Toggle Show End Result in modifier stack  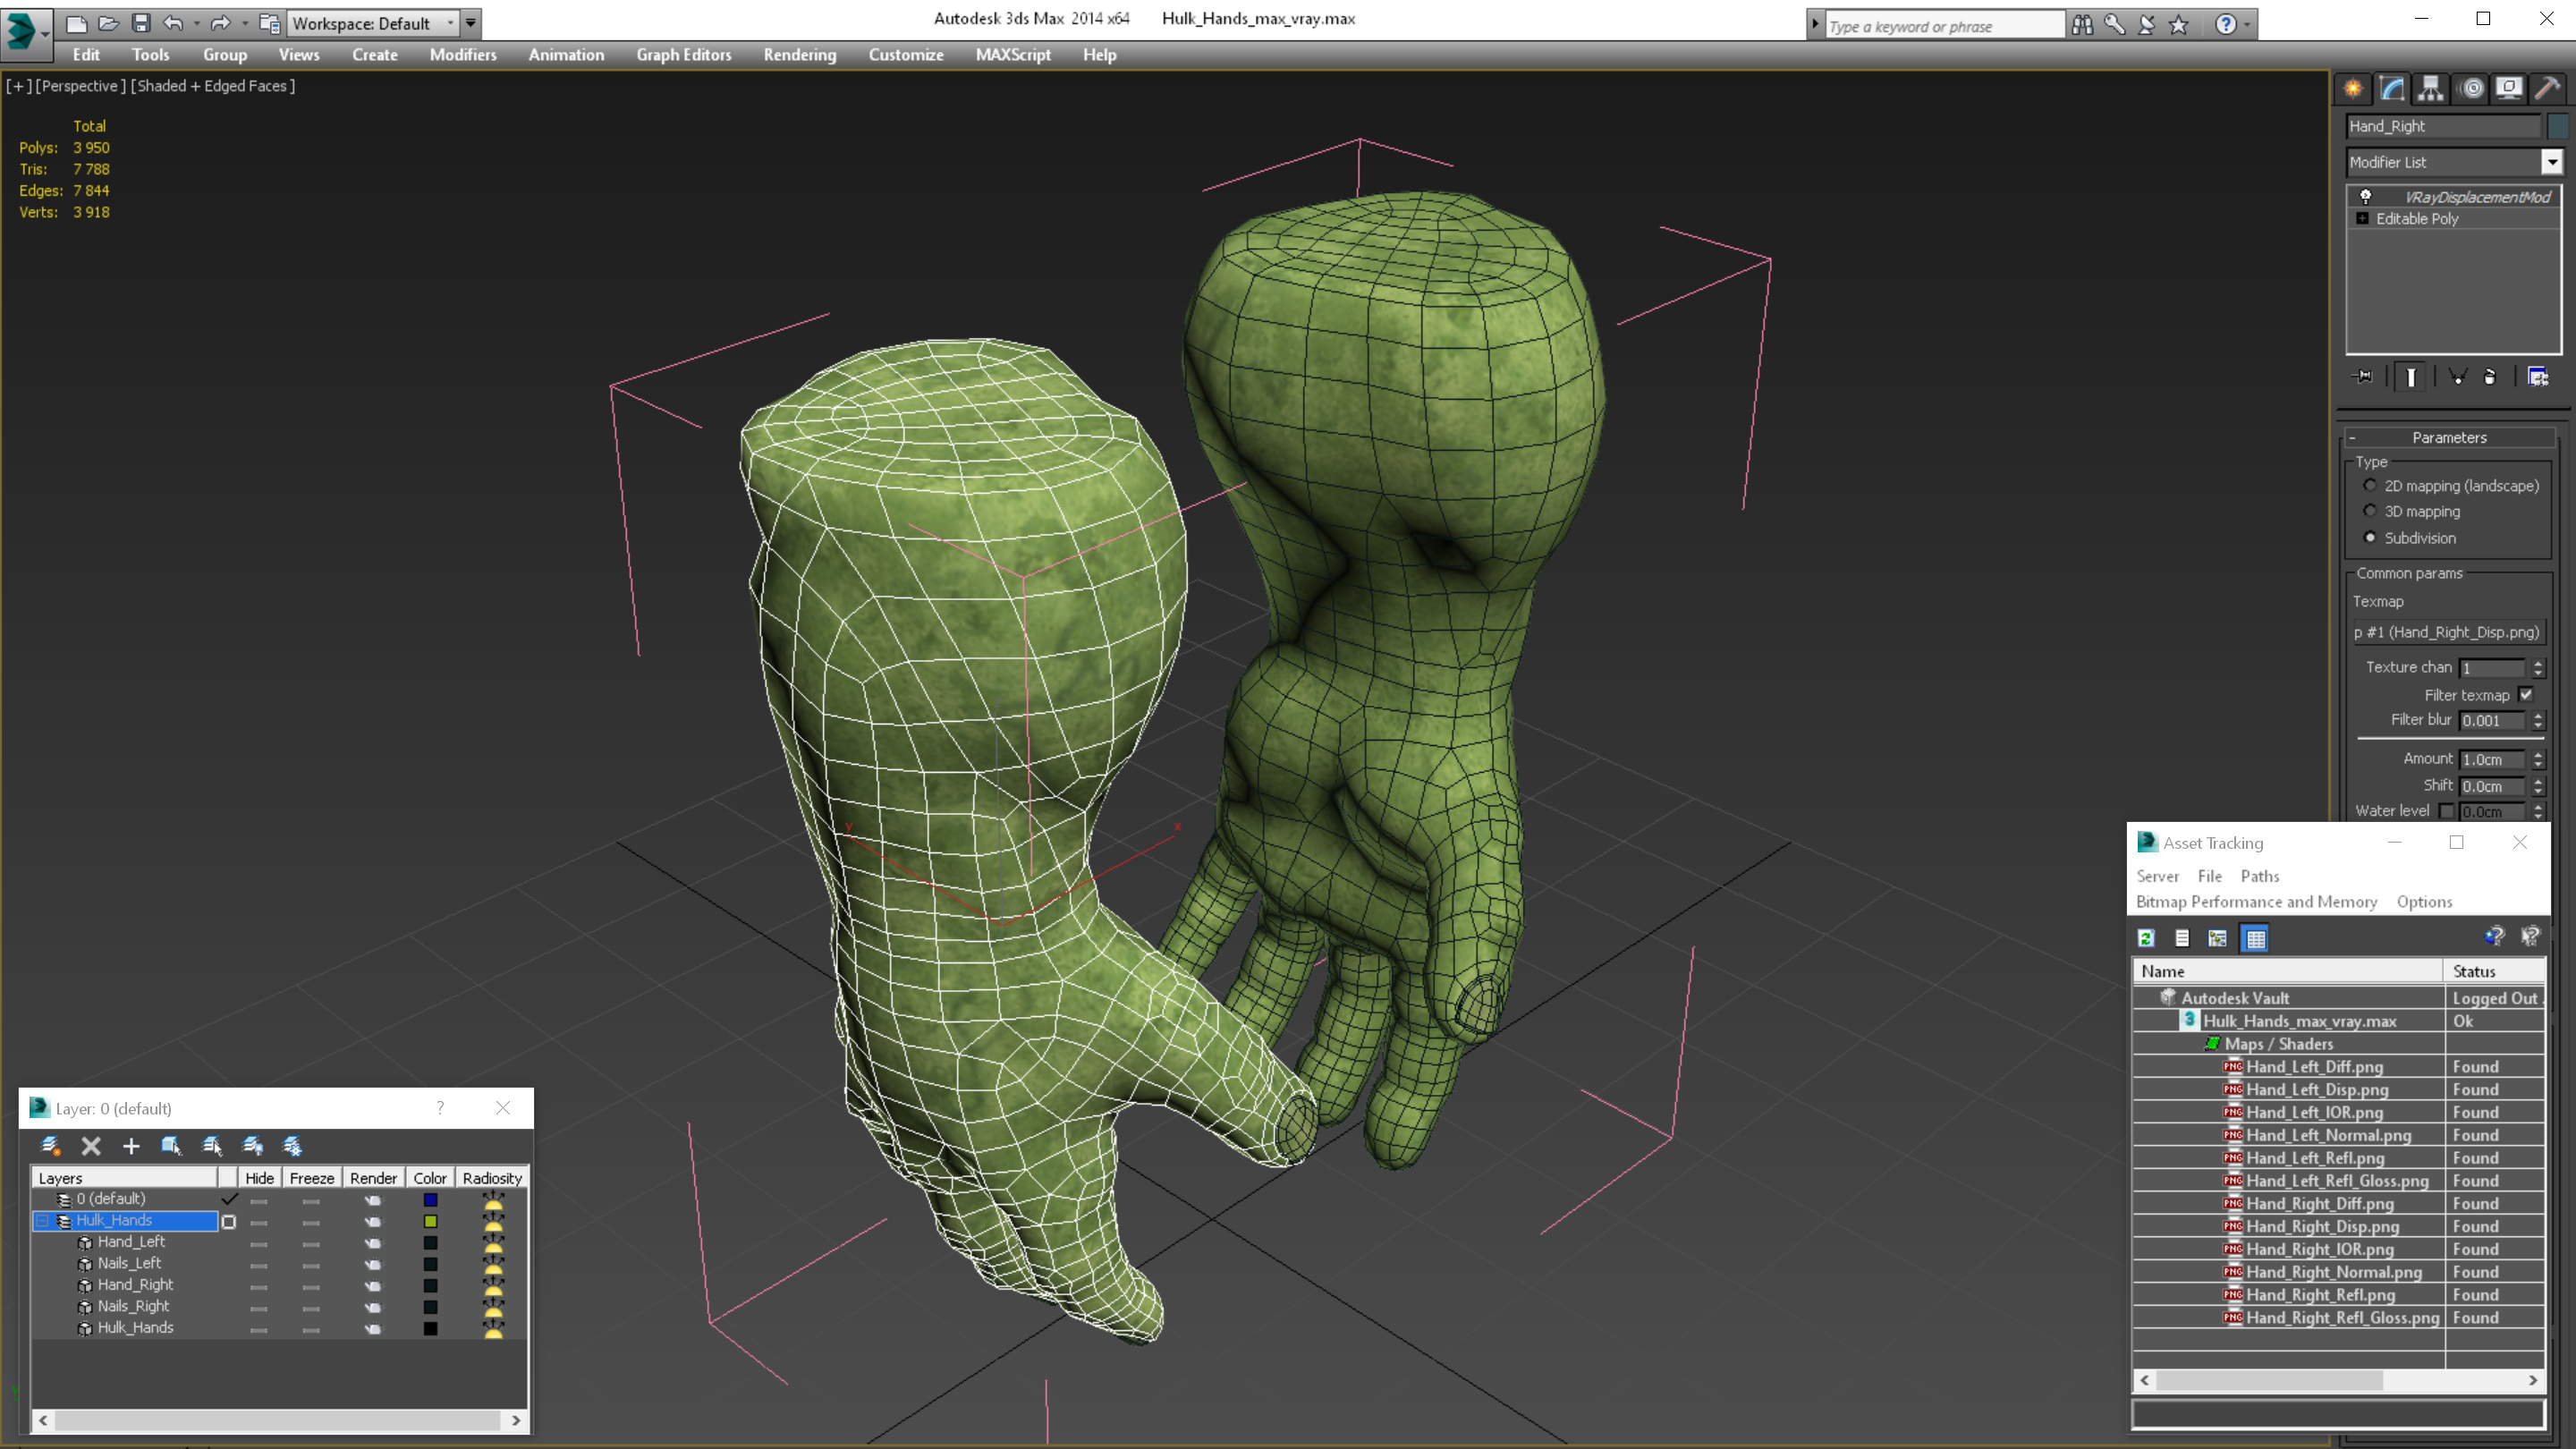[x=2411, y=377]
